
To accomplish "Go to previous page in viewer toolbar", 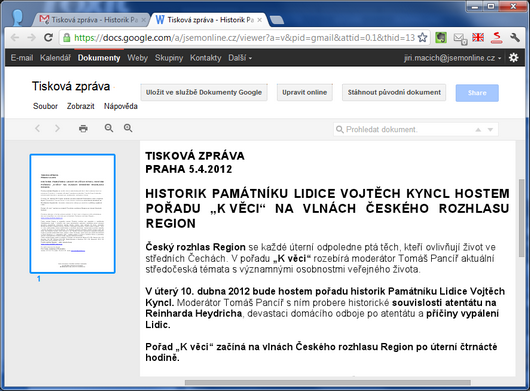I will (x=38, y=128).
